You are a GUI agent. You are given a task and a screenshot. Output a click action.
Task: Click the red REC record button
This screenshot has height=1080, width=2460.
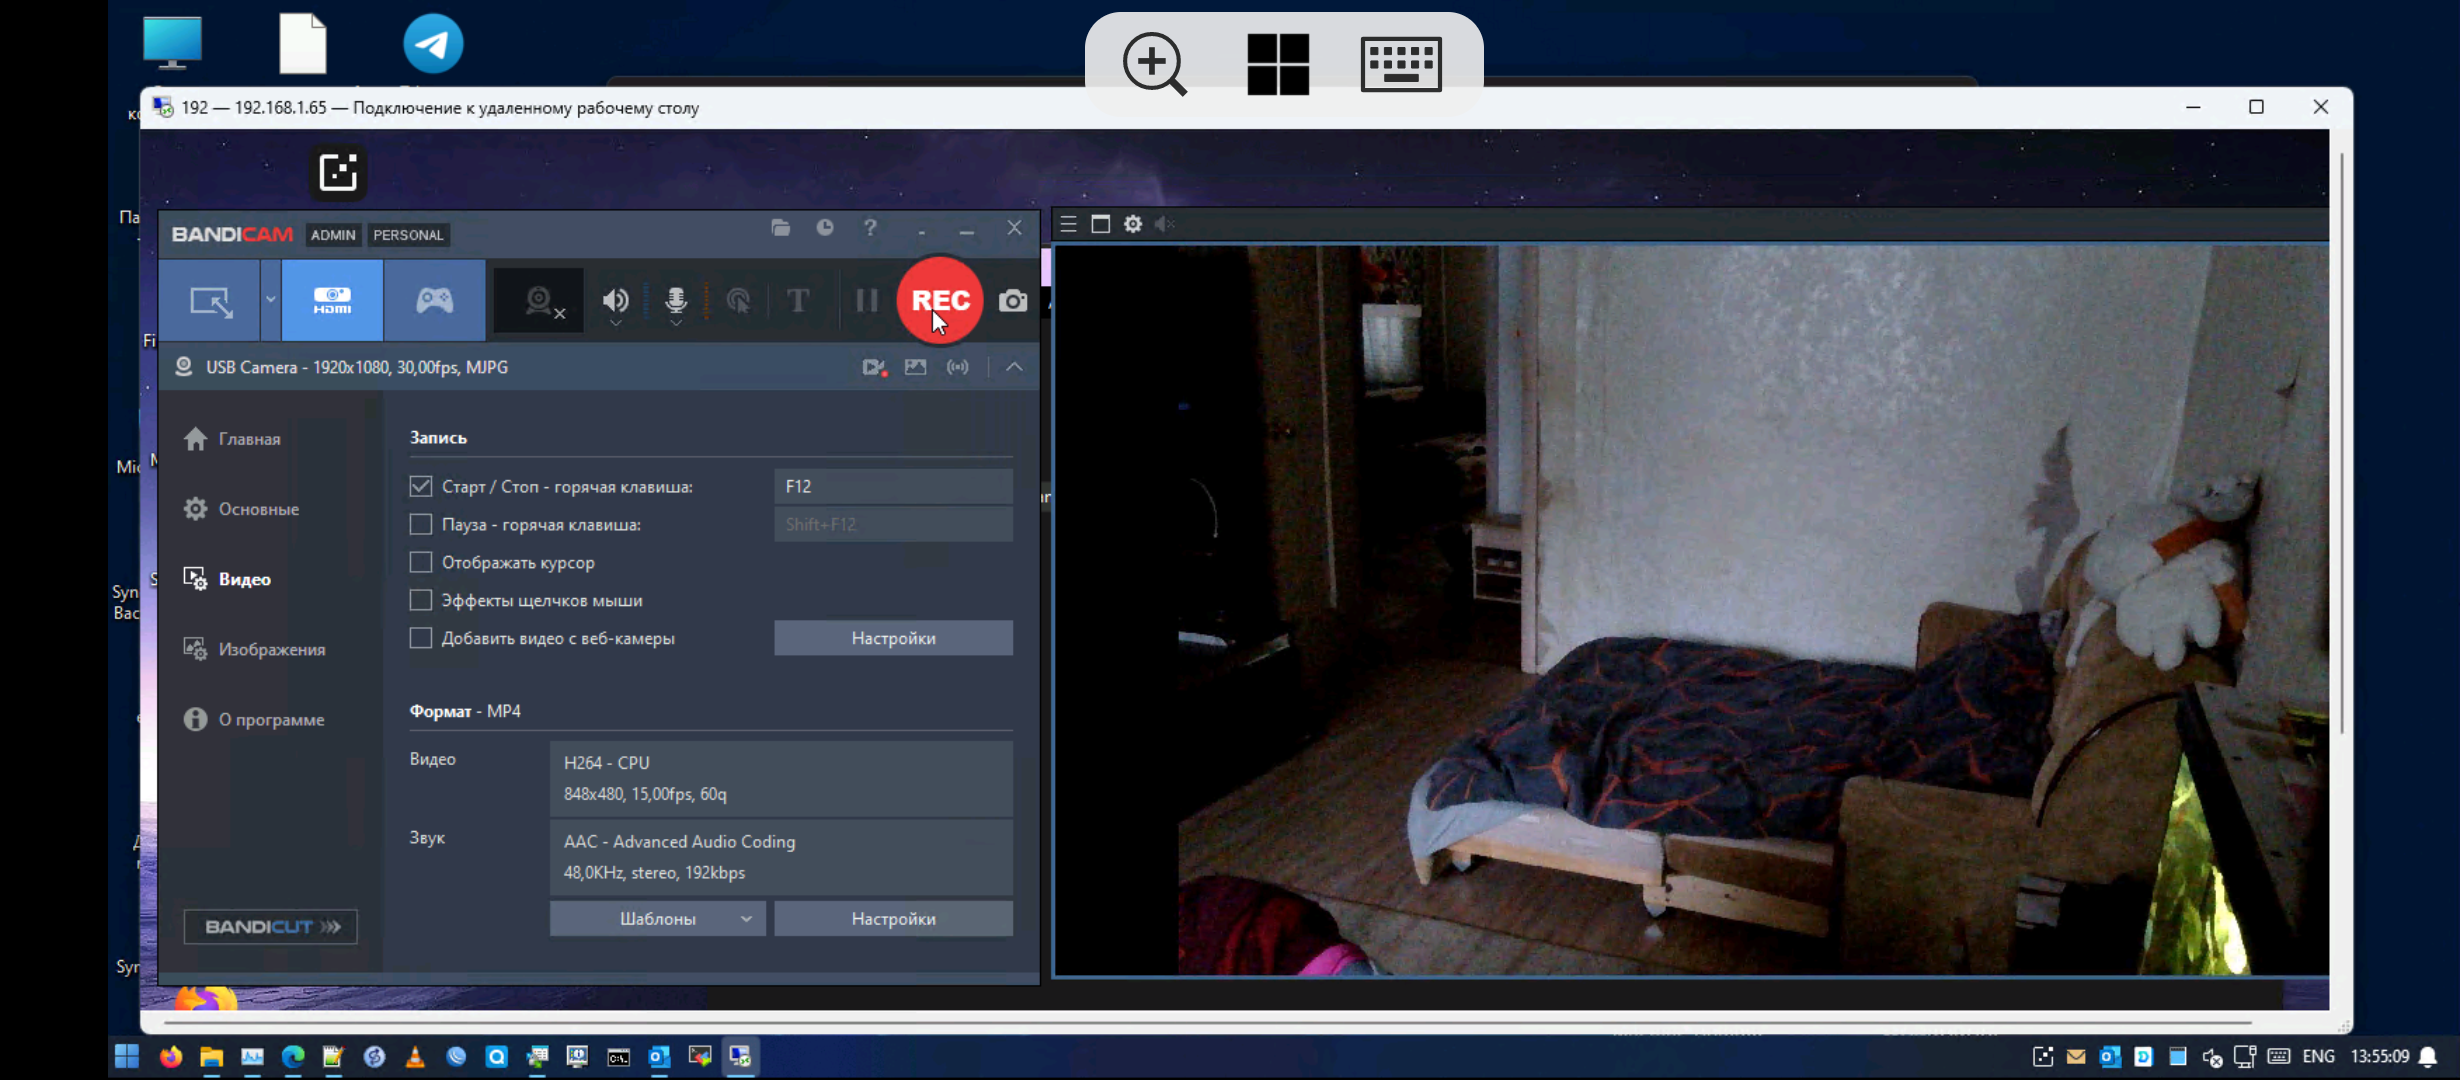[939, 300]
